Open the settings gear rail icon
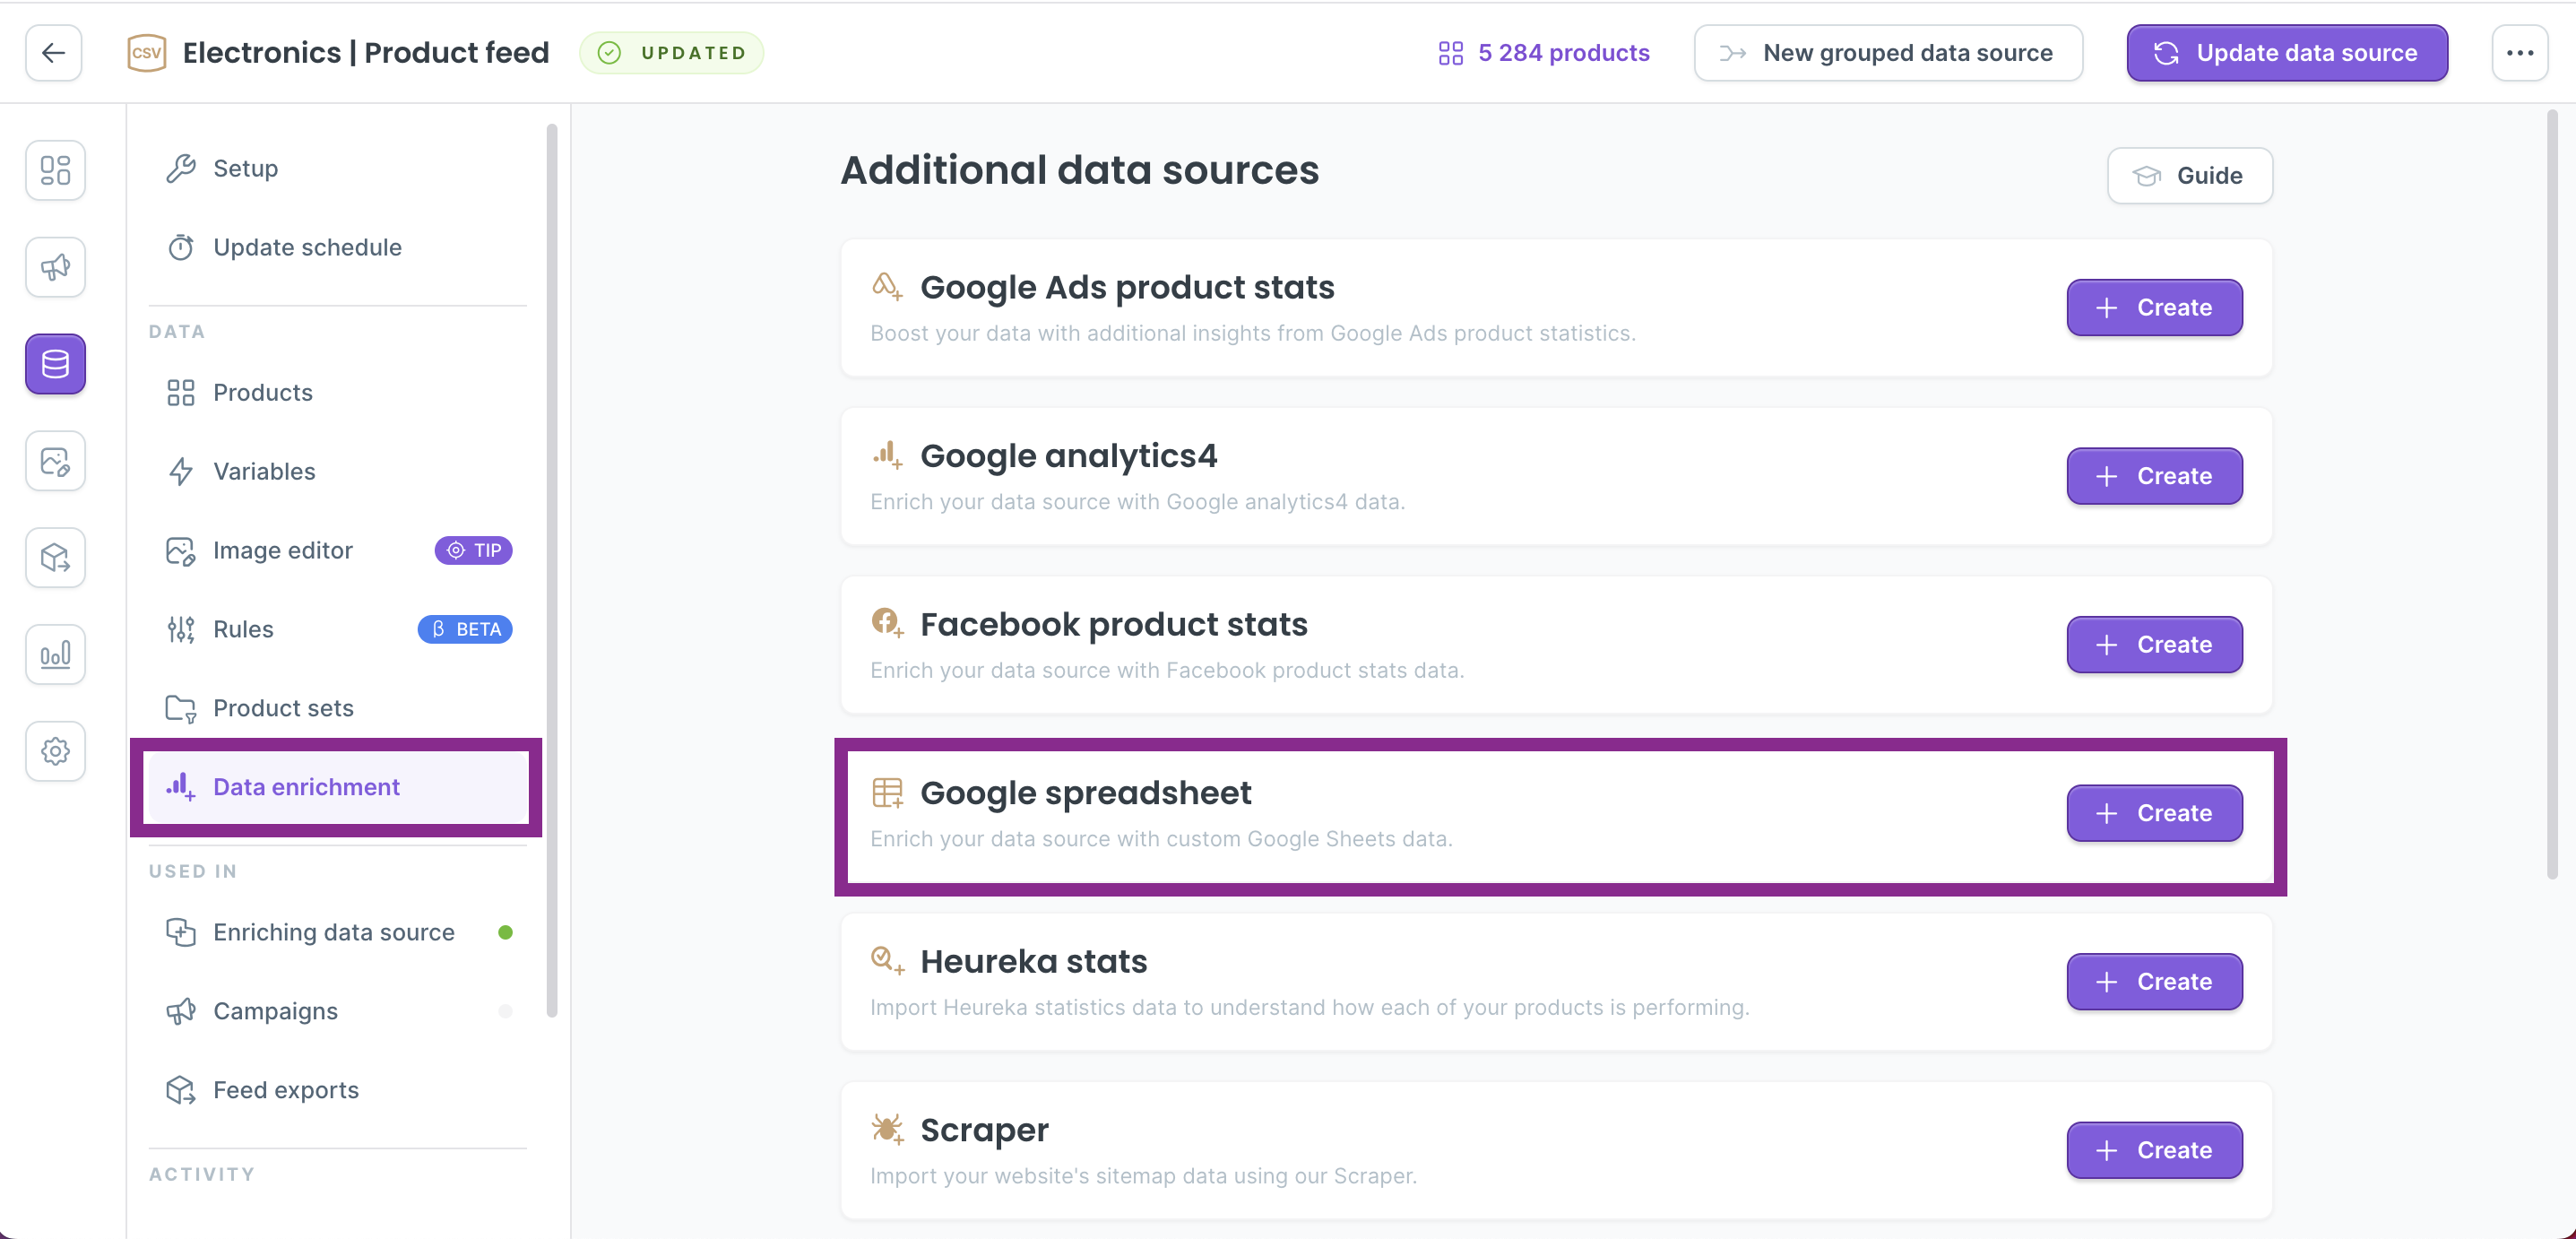The width and height of the screenshot is (2576, 1239). [55, 751]
